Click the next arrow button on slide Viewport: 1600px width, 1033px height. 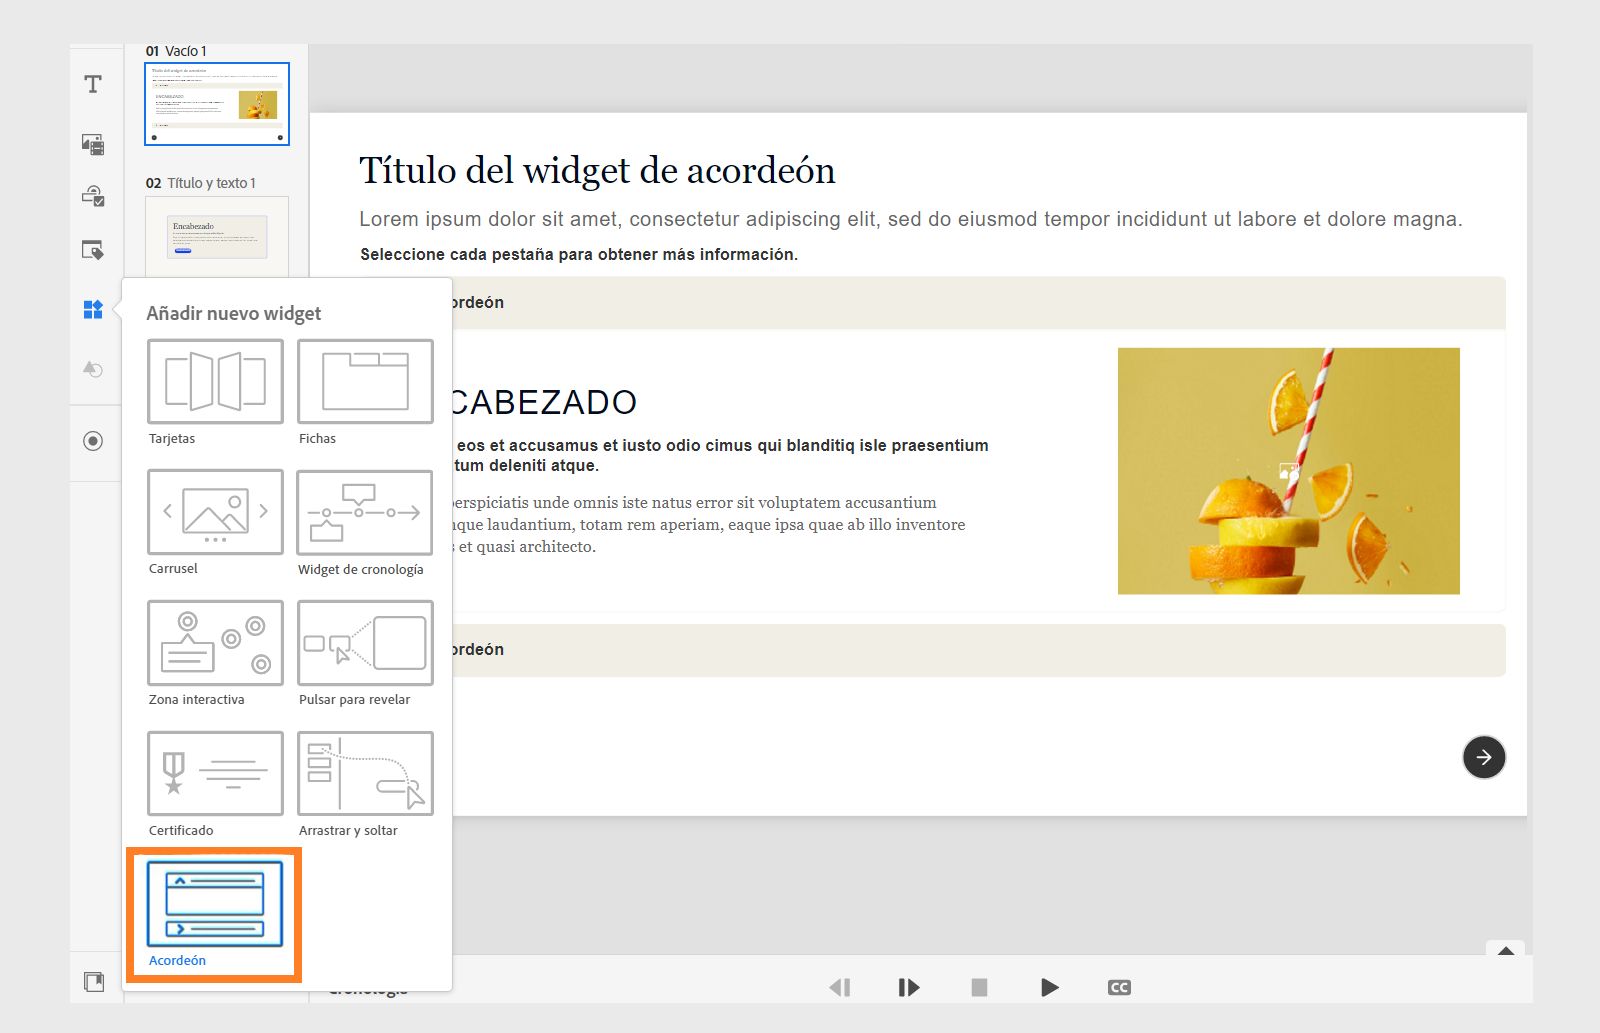[1484, 757]
